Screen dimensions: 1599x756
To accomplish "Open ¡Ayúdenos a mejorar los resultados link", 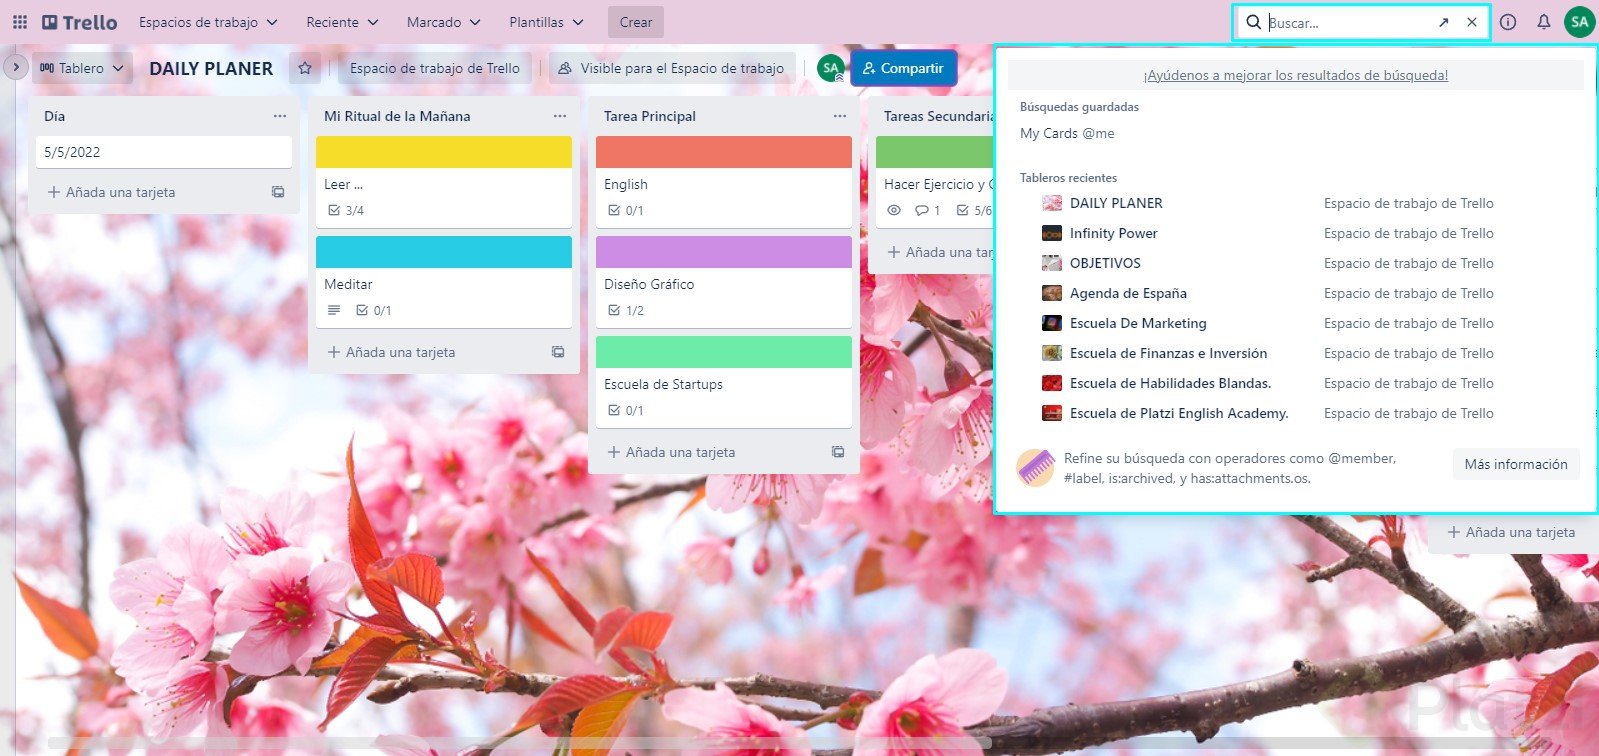I will (x=1296, y=75).
